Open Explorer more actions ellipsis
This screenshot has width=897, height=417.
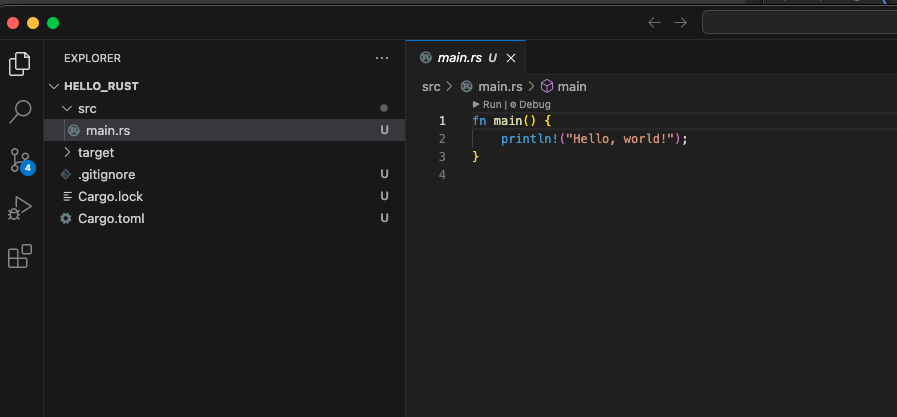382,58
